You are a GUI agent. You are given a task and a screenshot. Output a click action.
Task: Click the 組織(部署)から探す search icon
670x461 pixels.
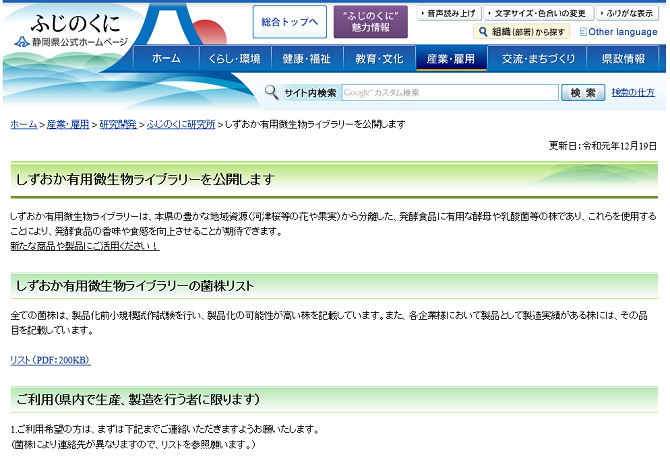point(483,32)
